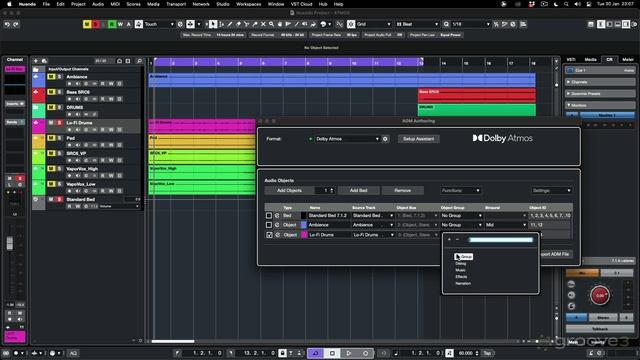The image size is (640, 360).
Task: Open the 1/16 quantize preset dropdown
Action: coord(470,24)
